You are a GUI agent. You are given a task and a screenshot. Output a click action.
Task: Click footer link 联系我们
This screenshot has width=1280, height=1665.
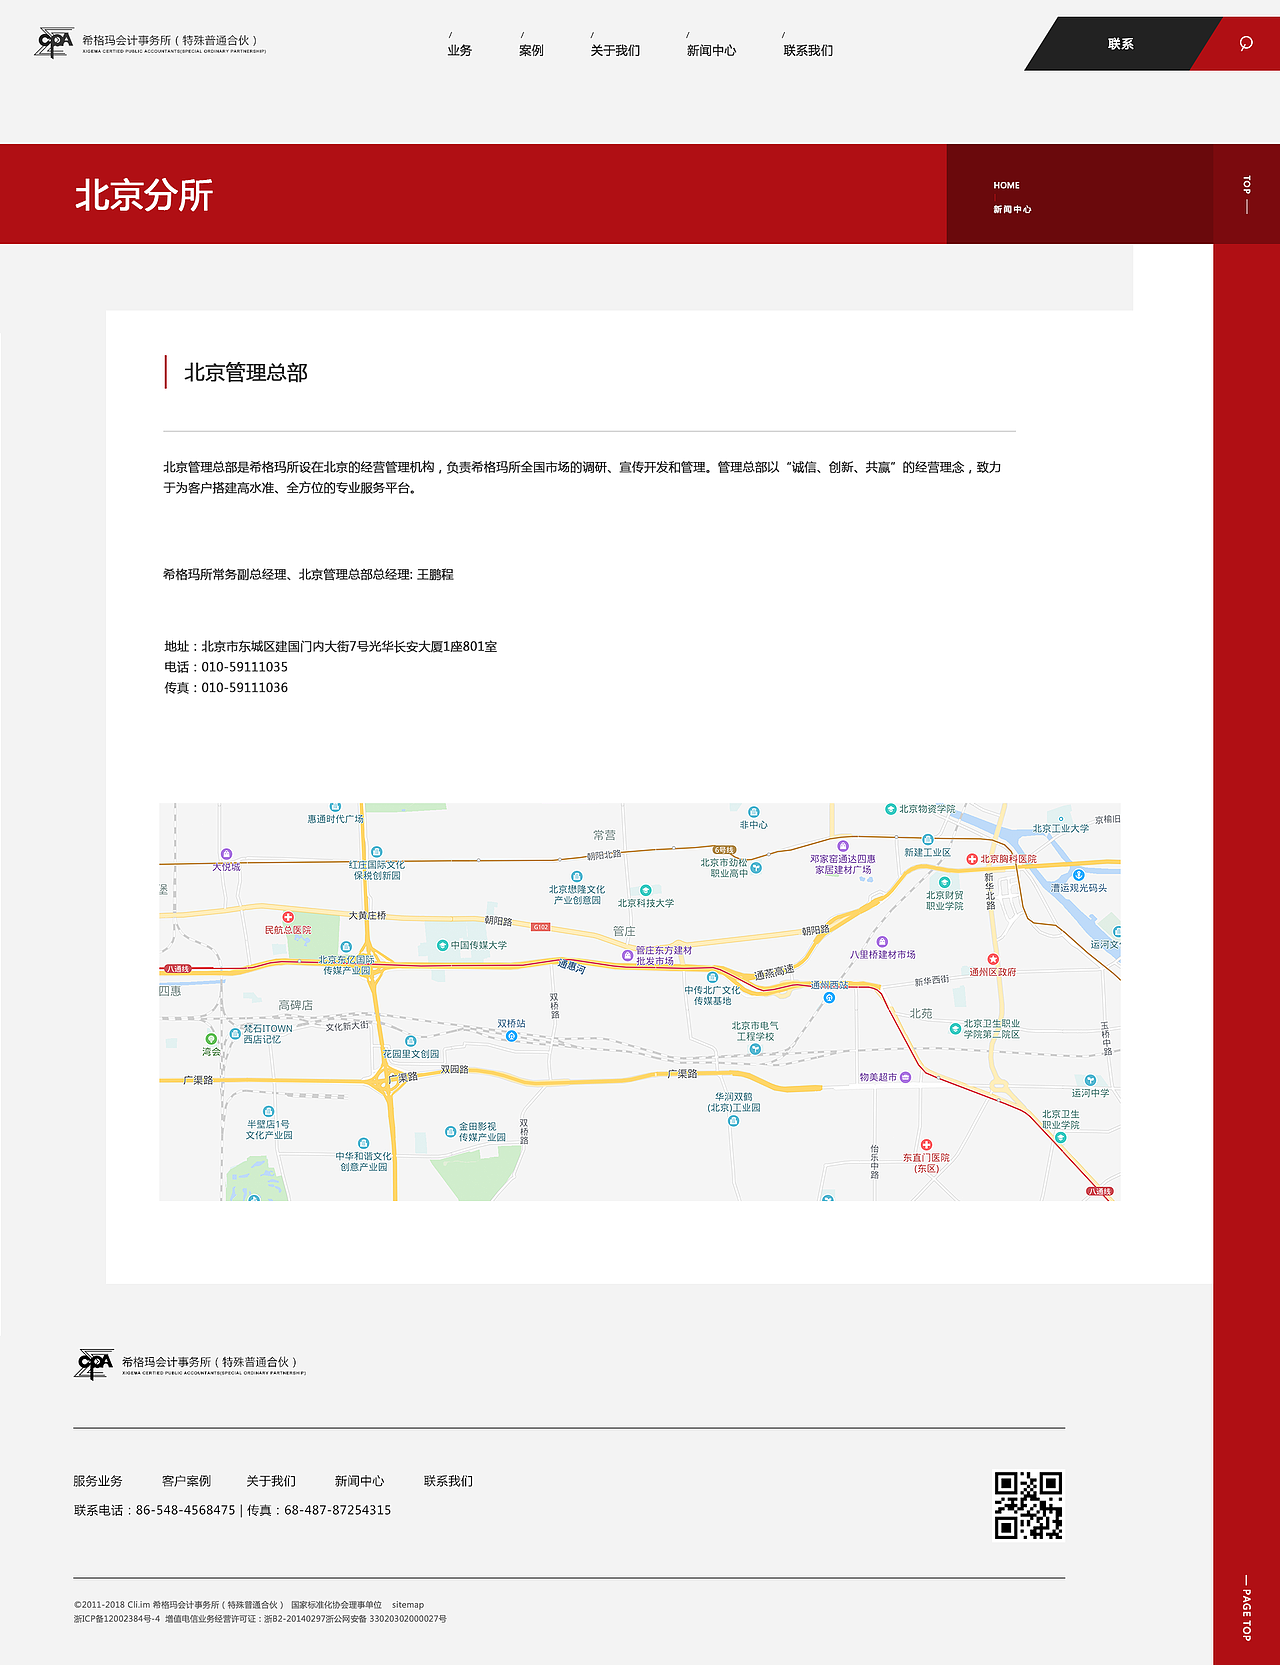pyautogui.click(x=448, y=1481)
